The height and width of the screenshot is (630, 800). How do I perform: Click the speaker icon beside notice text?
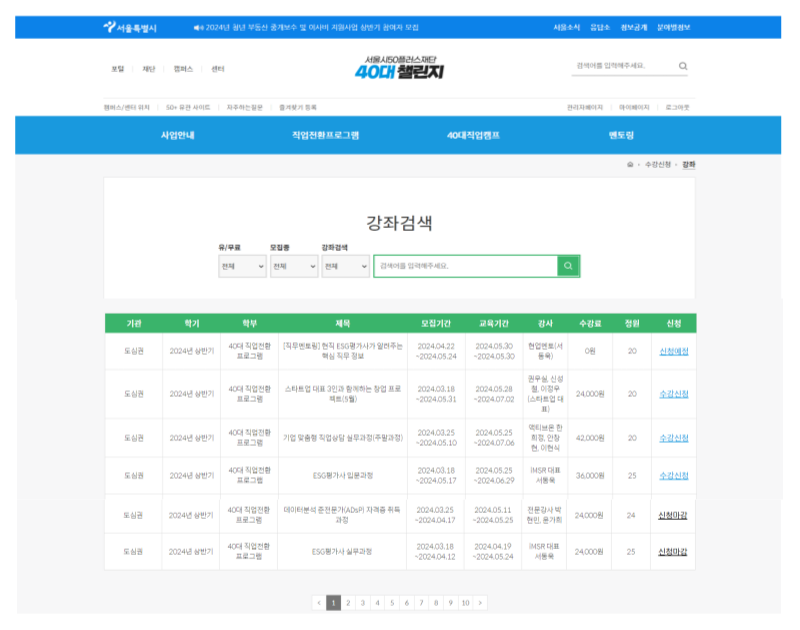[x=198, y=27]
